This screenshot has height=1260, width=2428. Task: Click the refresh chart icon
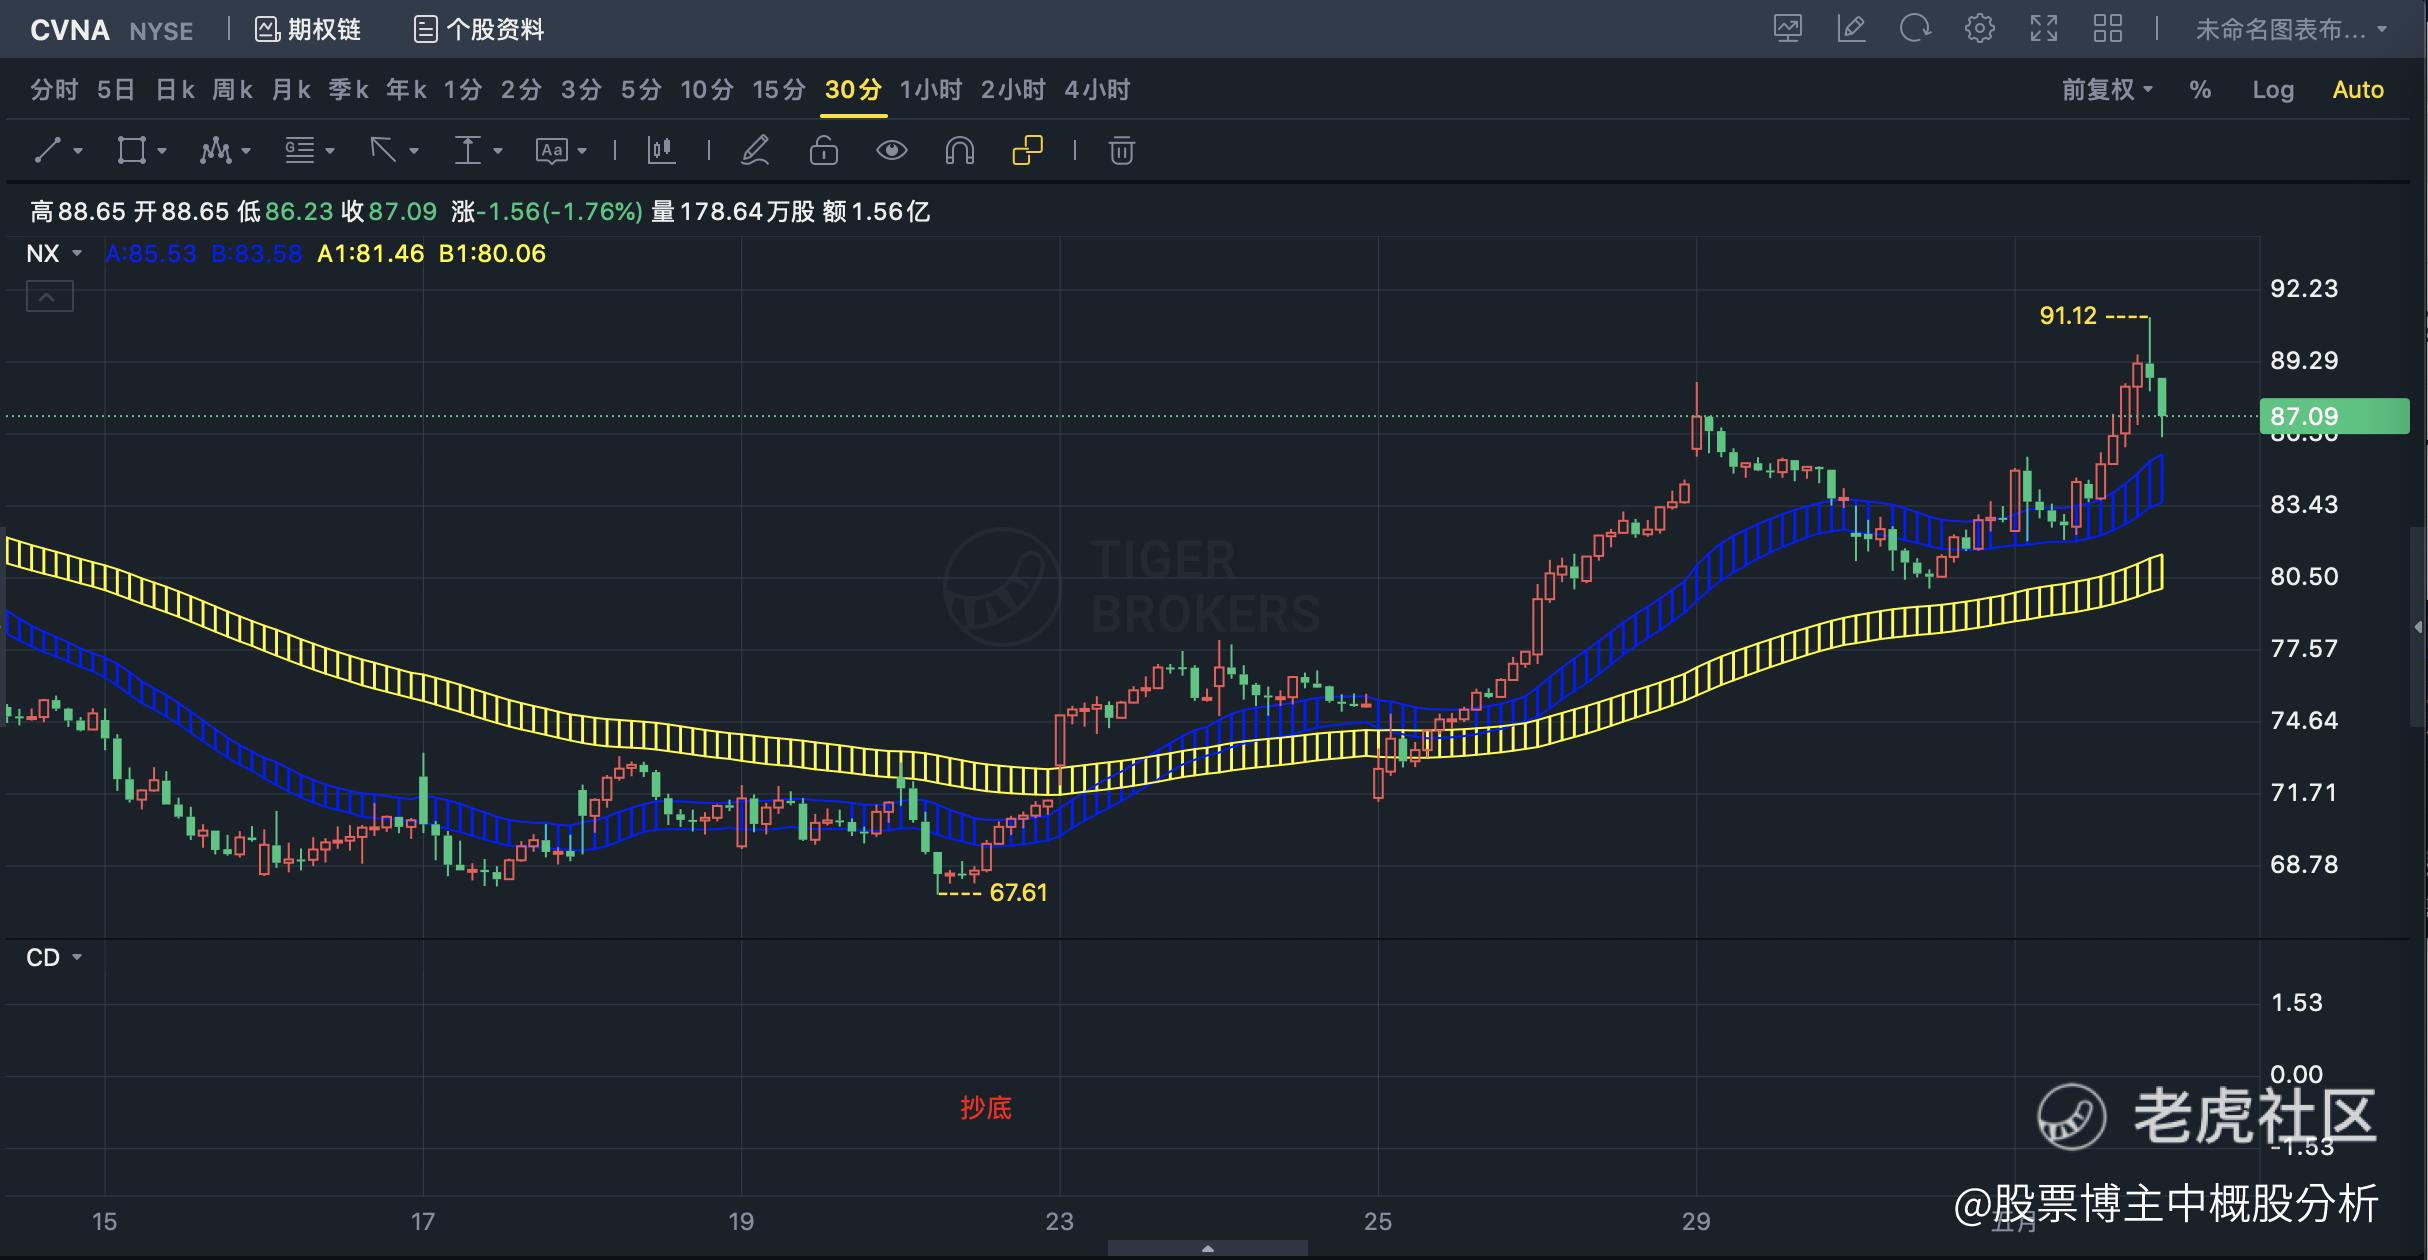coord(1915,29)
